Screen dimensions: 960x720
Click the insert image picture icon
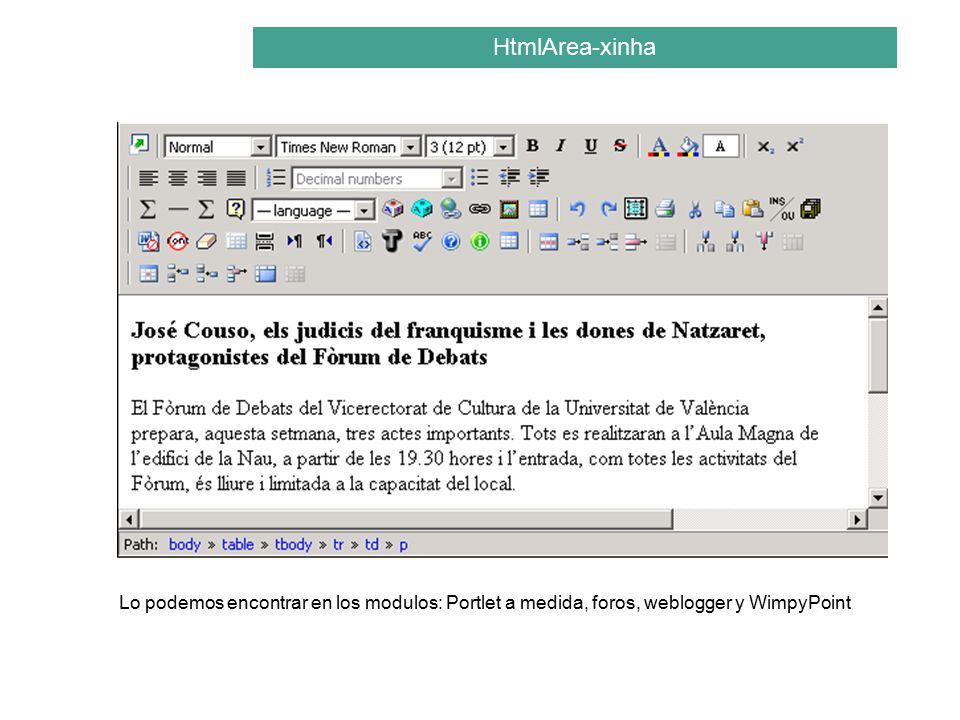[509, 209]
